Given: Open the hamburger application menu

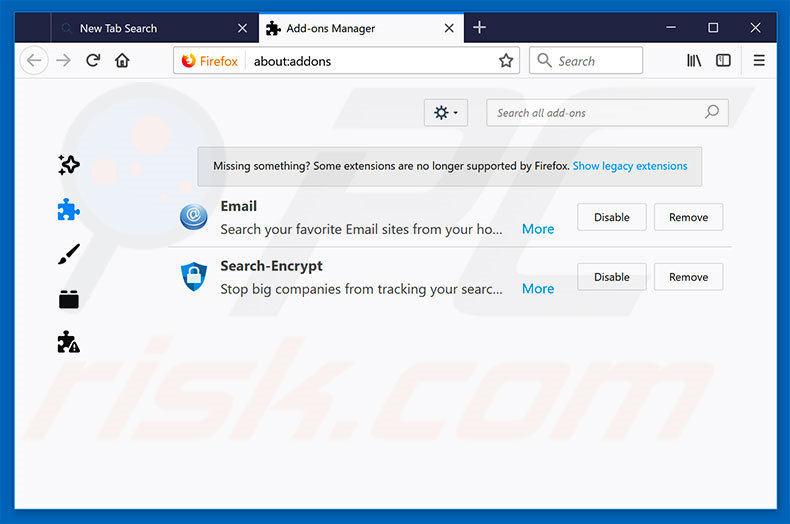Looking at the screenshot, I should click(759, 60).
